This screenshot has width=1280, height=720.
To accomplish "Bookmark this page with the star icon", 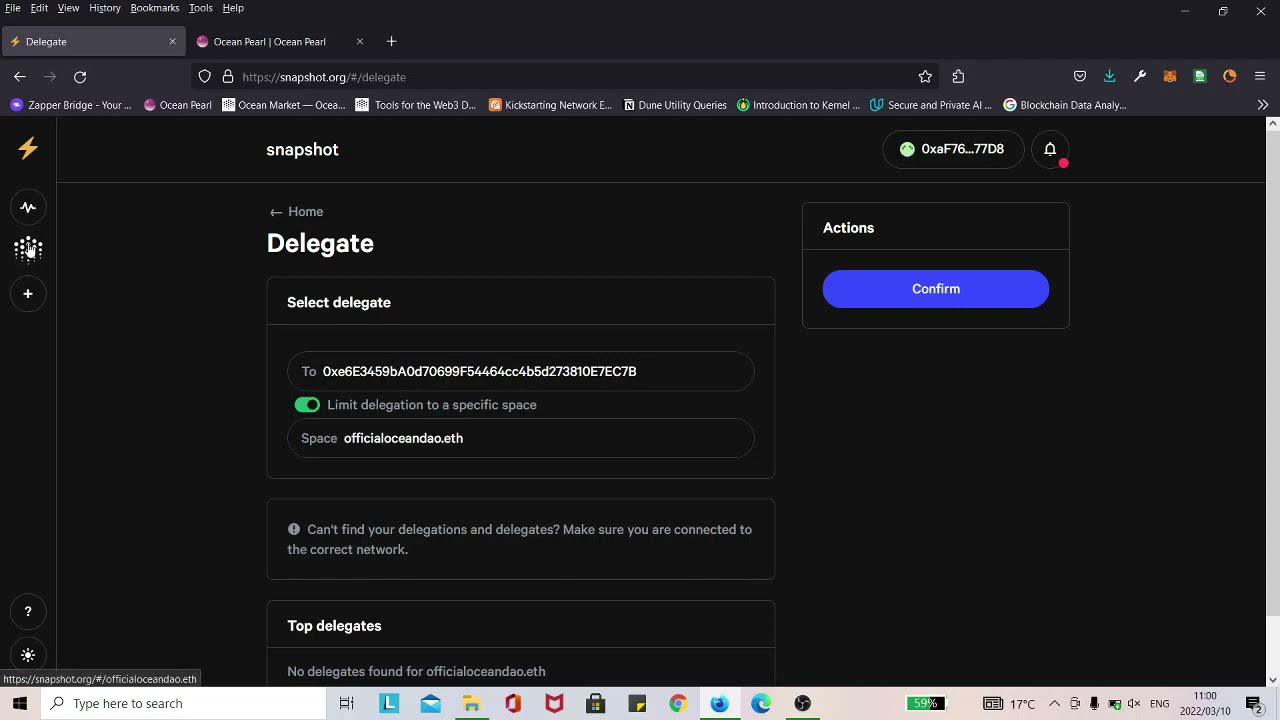I will (925, 76).
